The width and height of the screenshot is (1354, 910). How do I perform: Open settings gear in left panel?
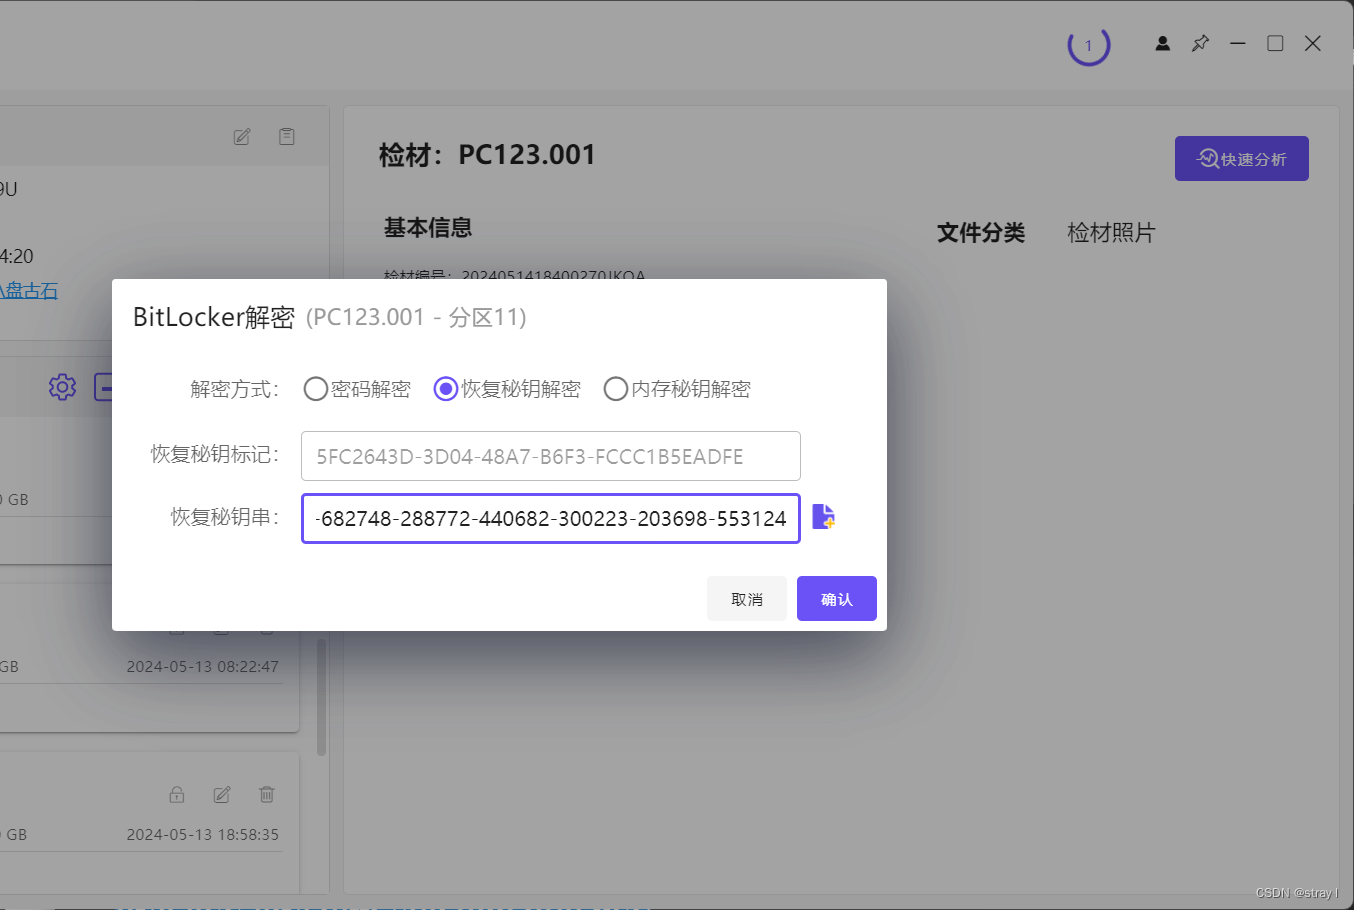[x=62, y=387]
